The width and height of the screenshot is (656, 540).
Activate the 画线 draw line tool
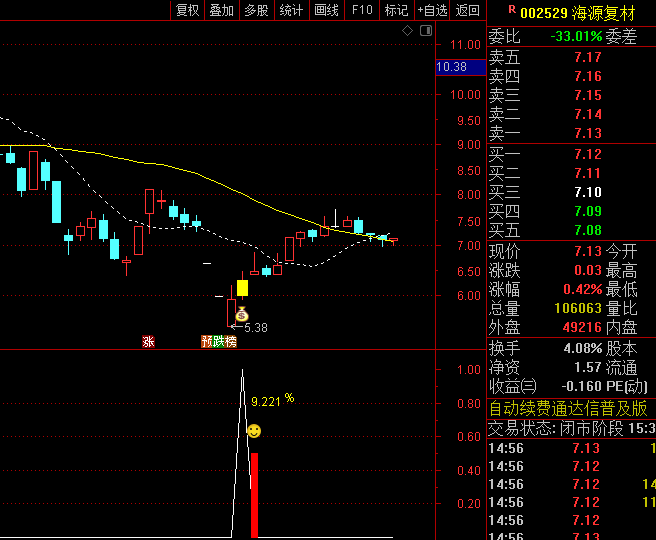(x=326, y=10)
